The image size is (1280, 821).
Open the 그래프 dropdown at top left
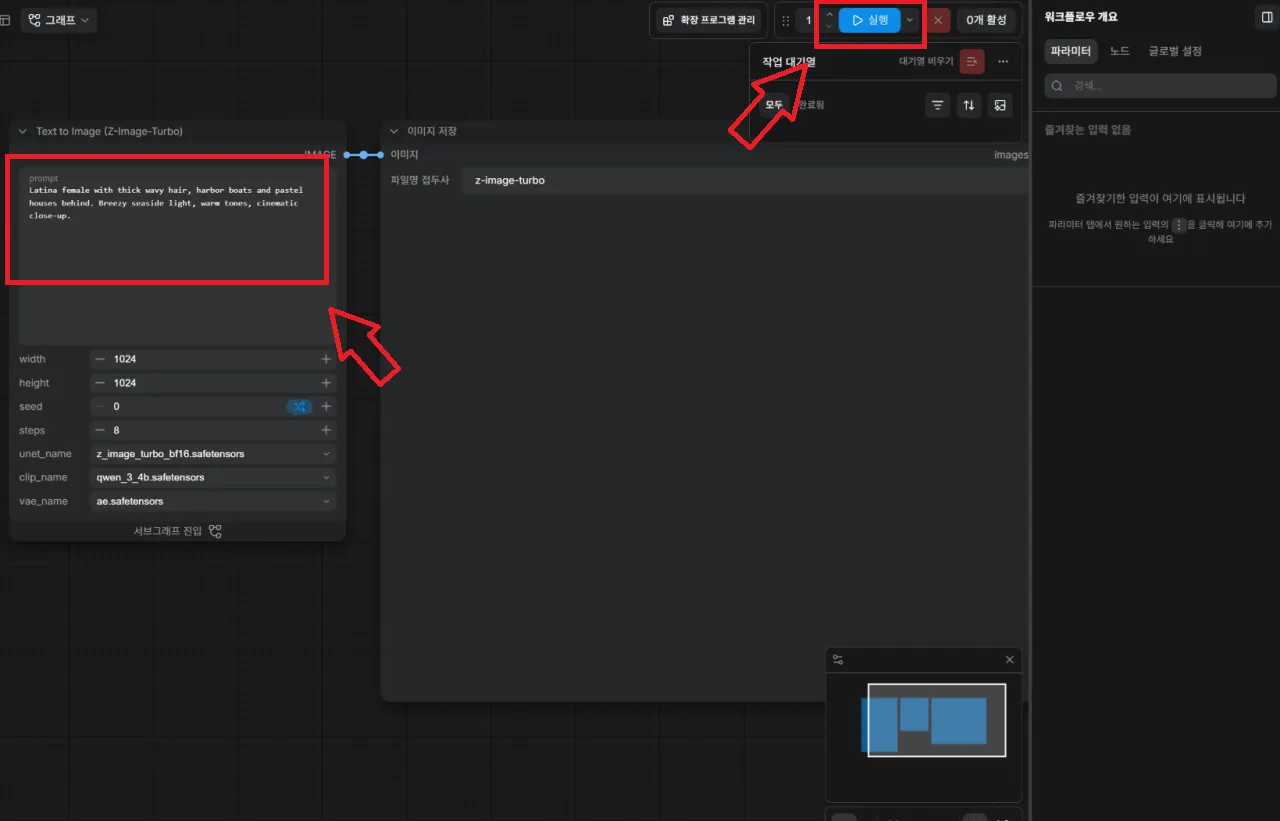tap(59, 20)
